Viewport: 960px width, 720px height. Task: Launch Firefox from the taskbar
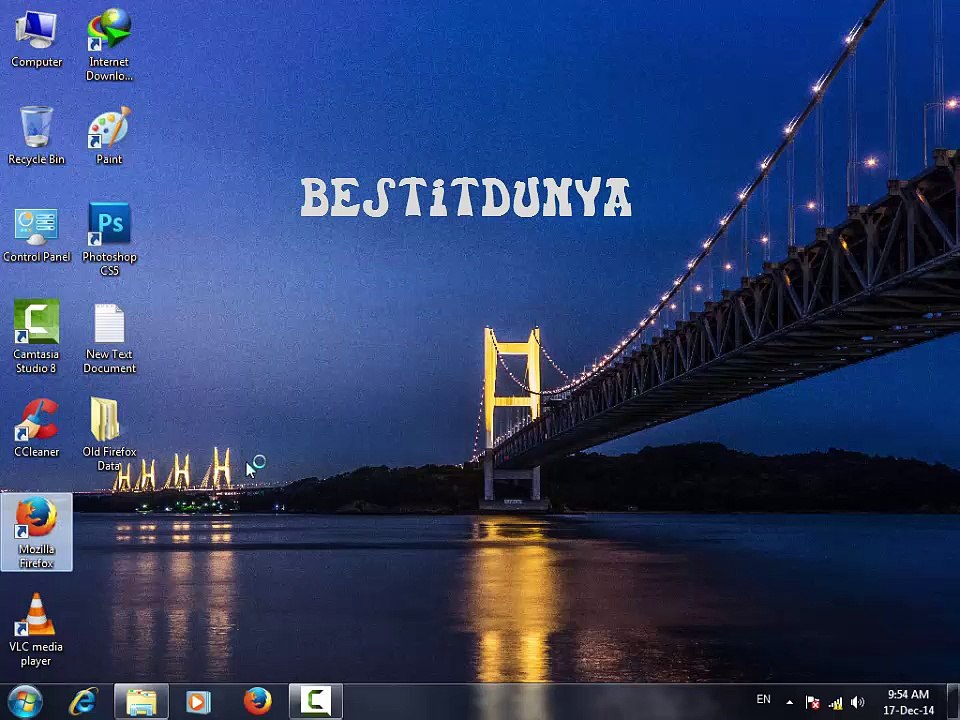pyautogui.click(x=257, y=701)
